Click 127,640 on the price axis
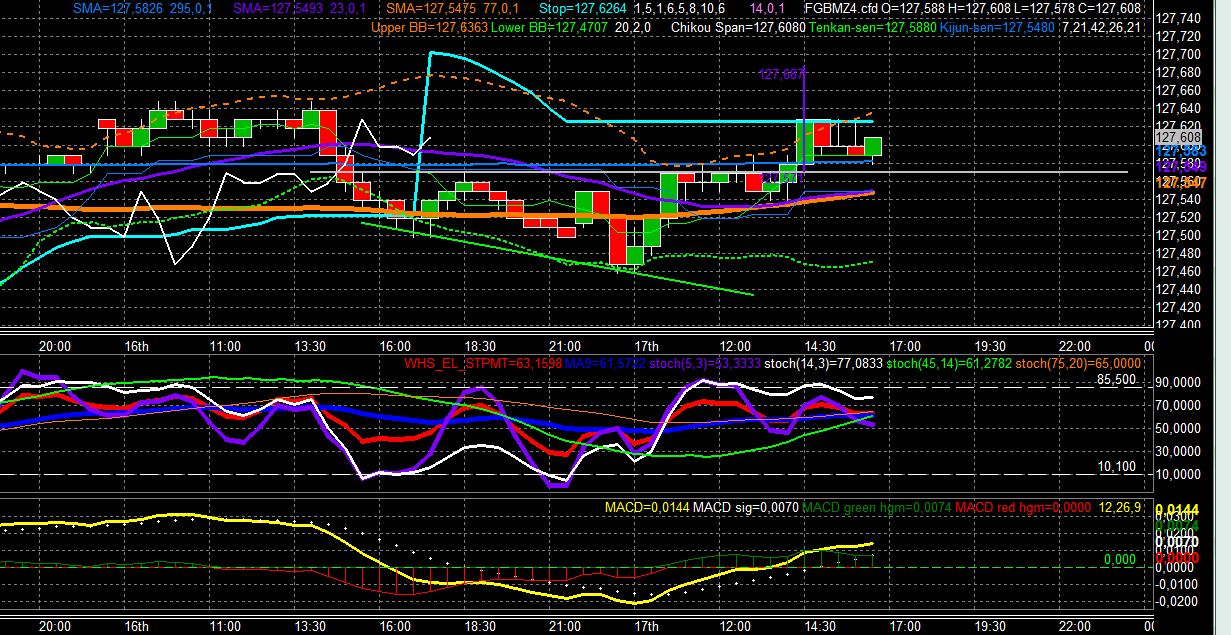 (x=1178, y=109)
